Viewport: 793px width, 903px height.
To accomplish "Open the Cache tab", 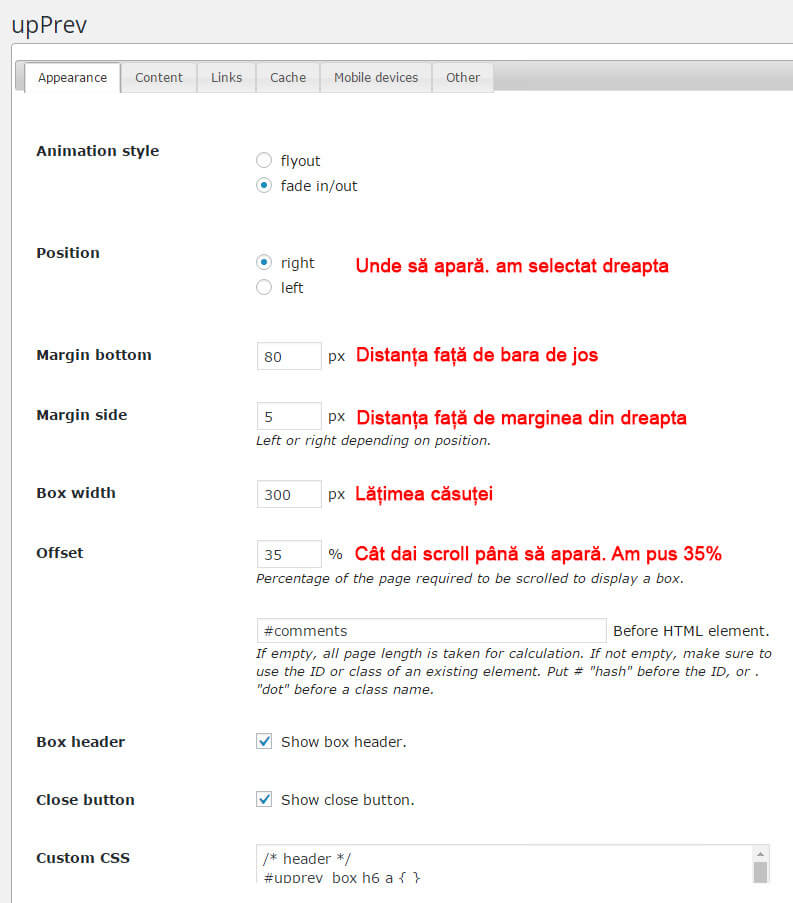I will click(x=288, y=77).
